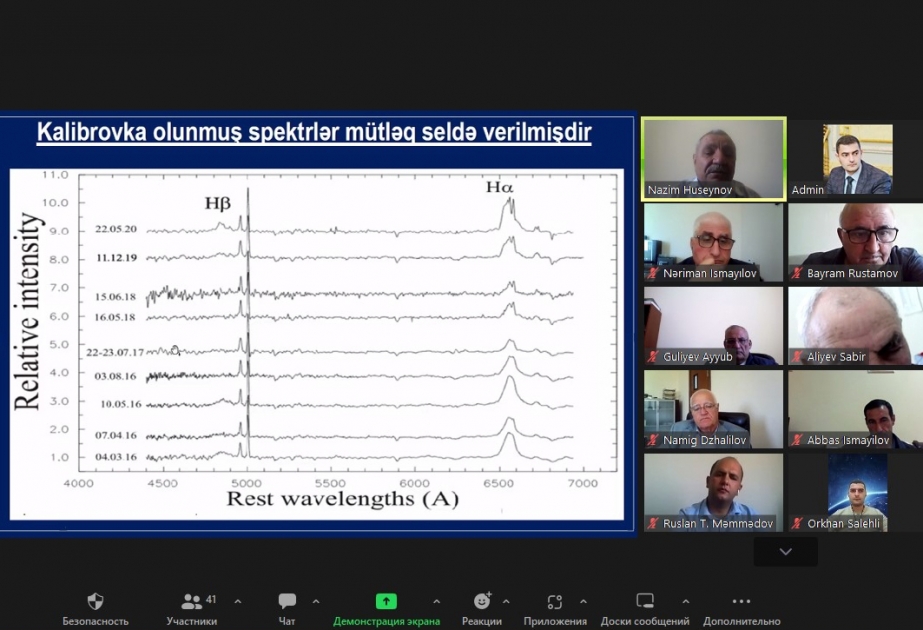Click the Дополнительно label
923x630 pixels.
[742, 621]
